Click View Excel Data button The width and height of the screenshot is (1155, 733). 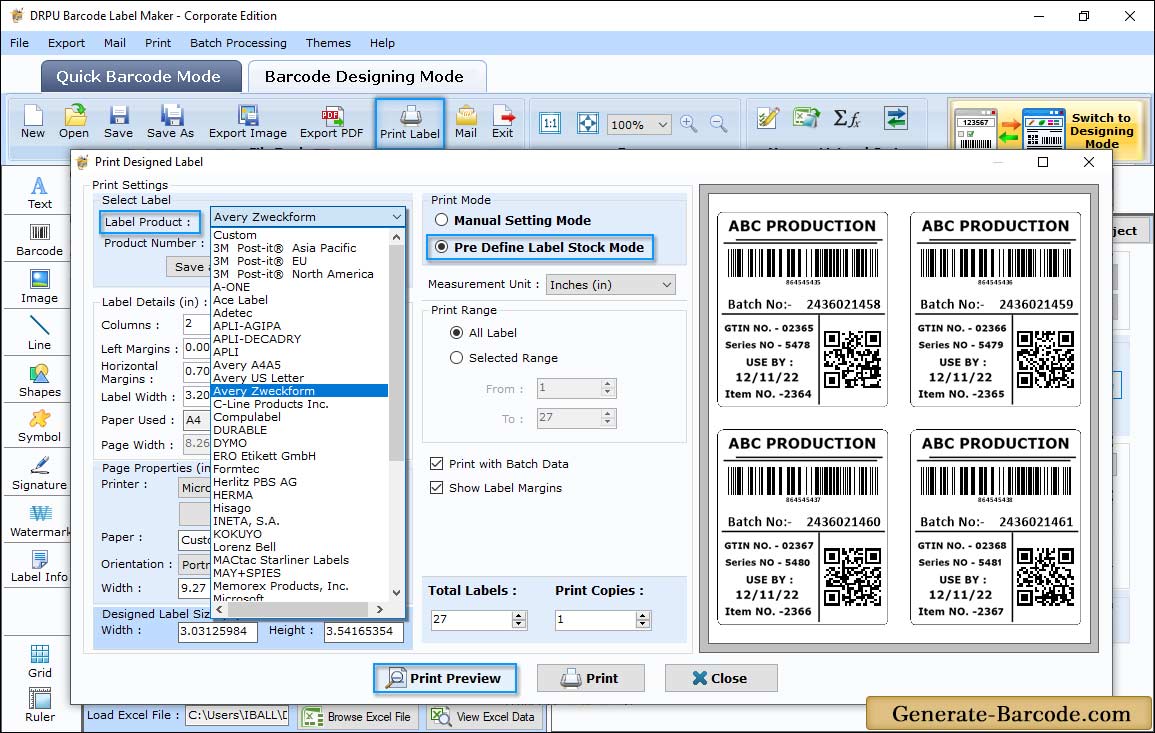(x=485, y=717)
